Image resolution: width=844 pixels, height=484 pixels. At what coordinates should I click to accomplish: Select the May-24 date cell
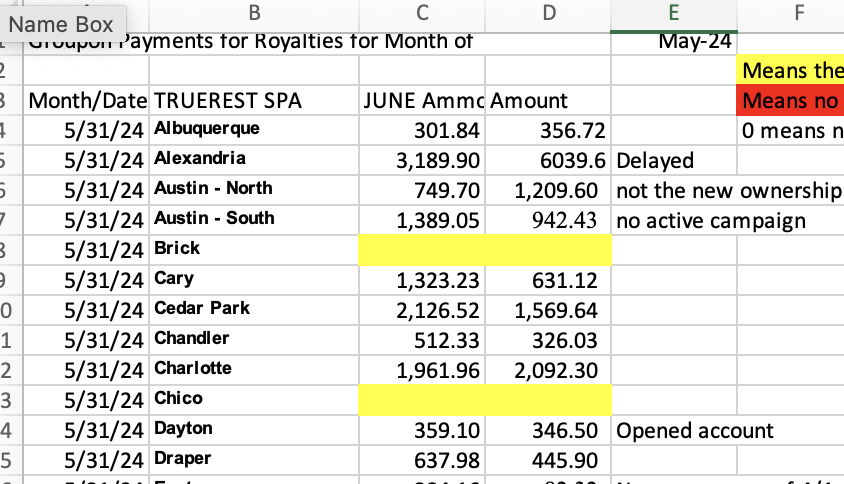pos(695,42)
